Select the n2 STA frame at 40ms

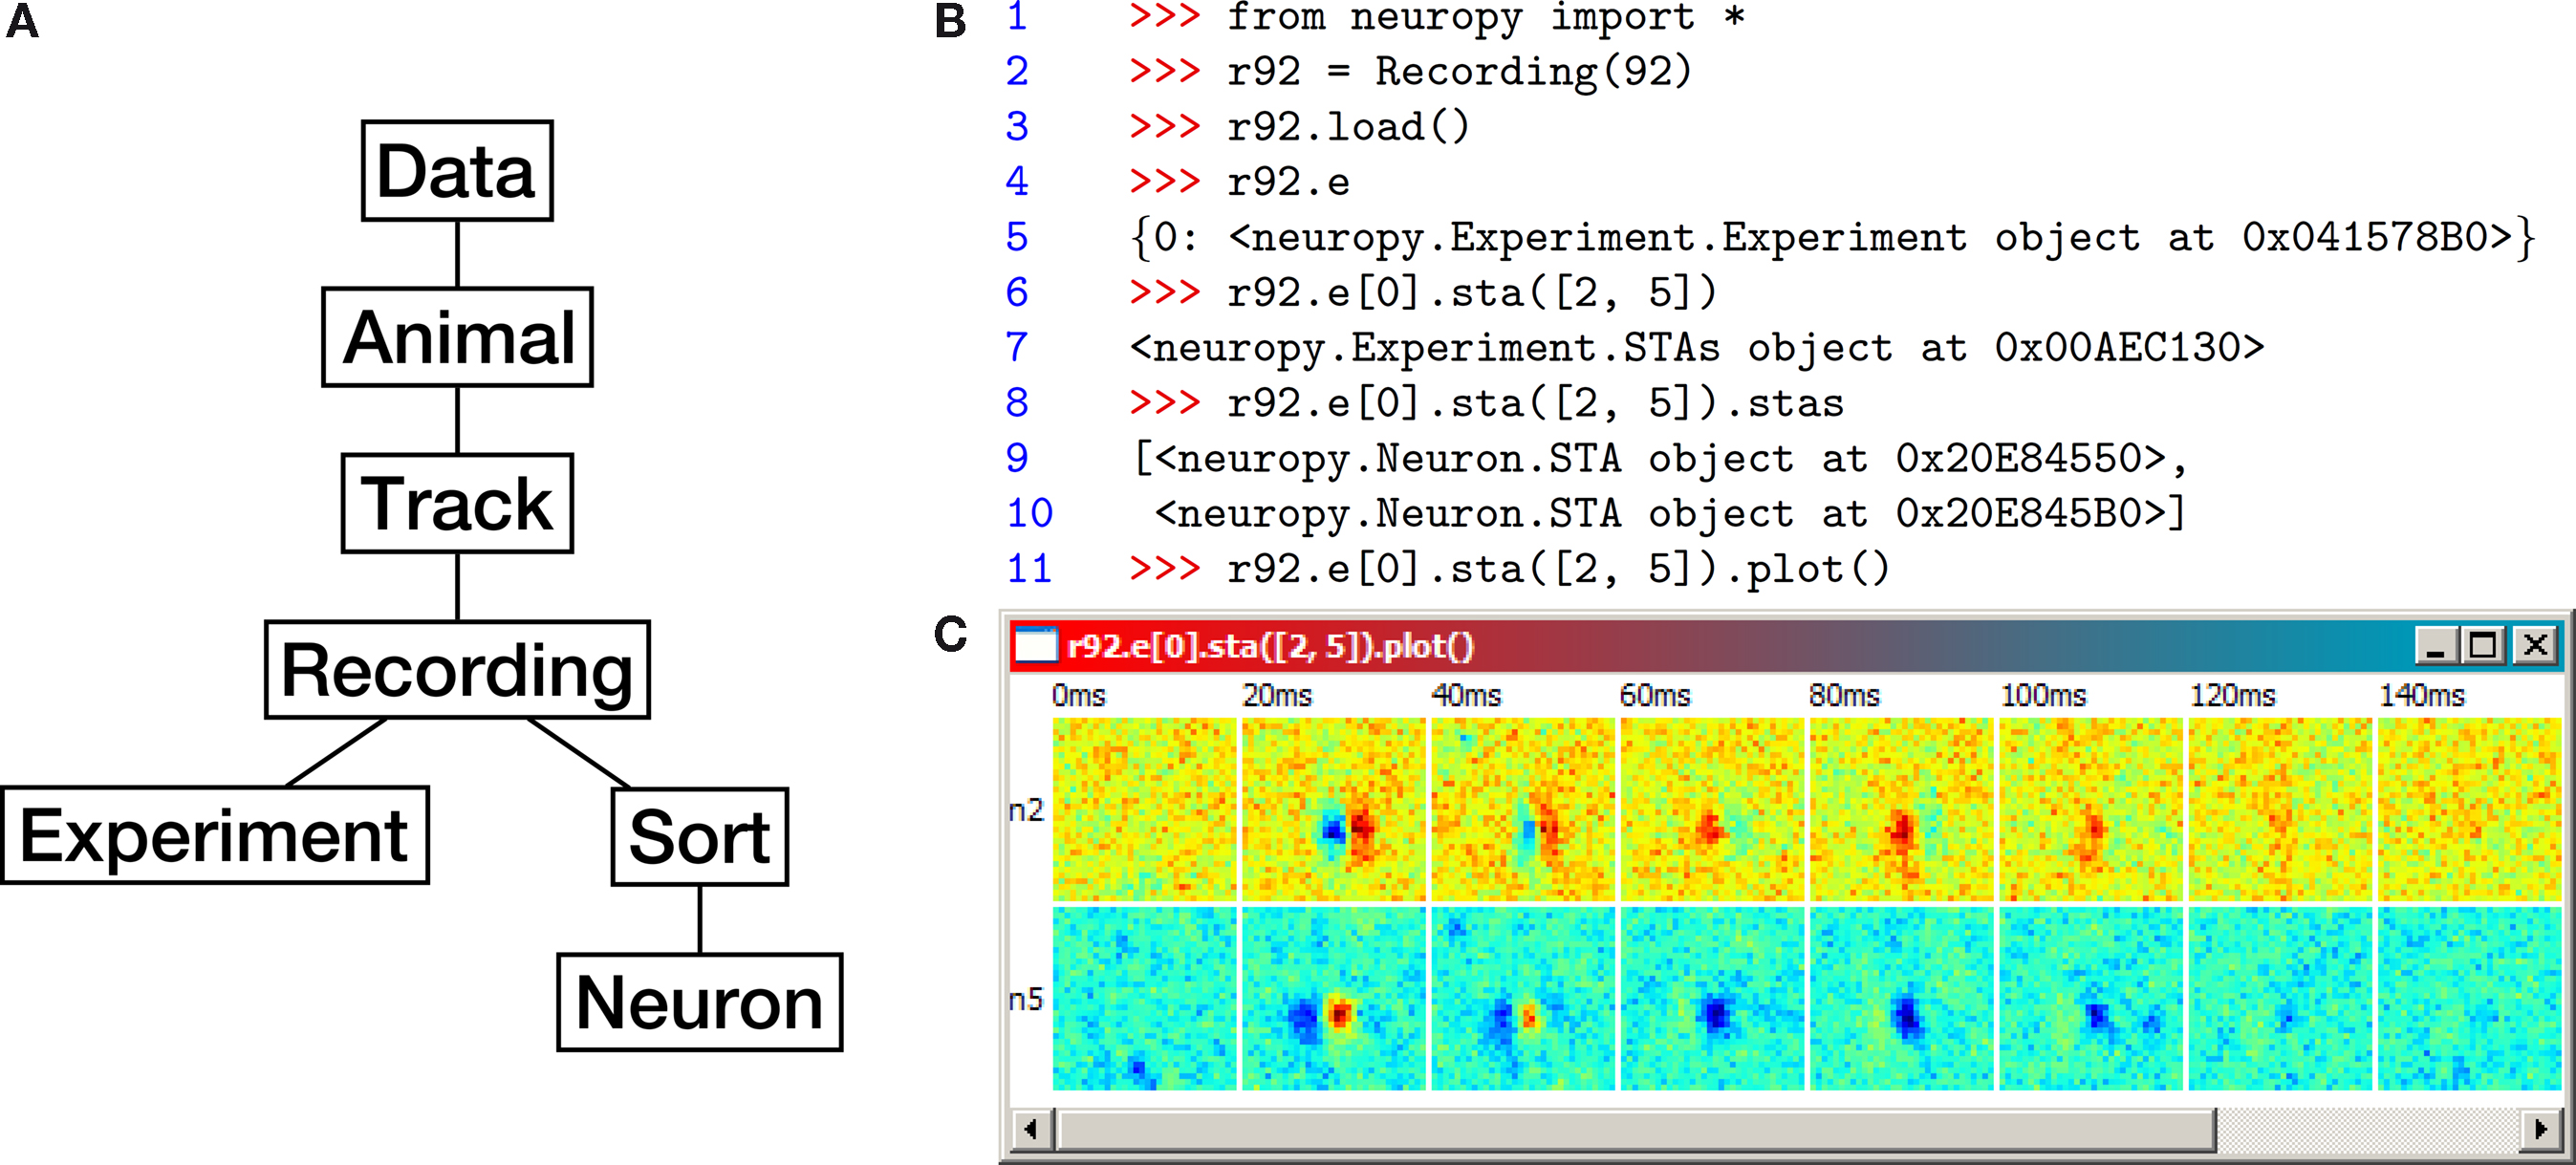[x=1522, y=809]
